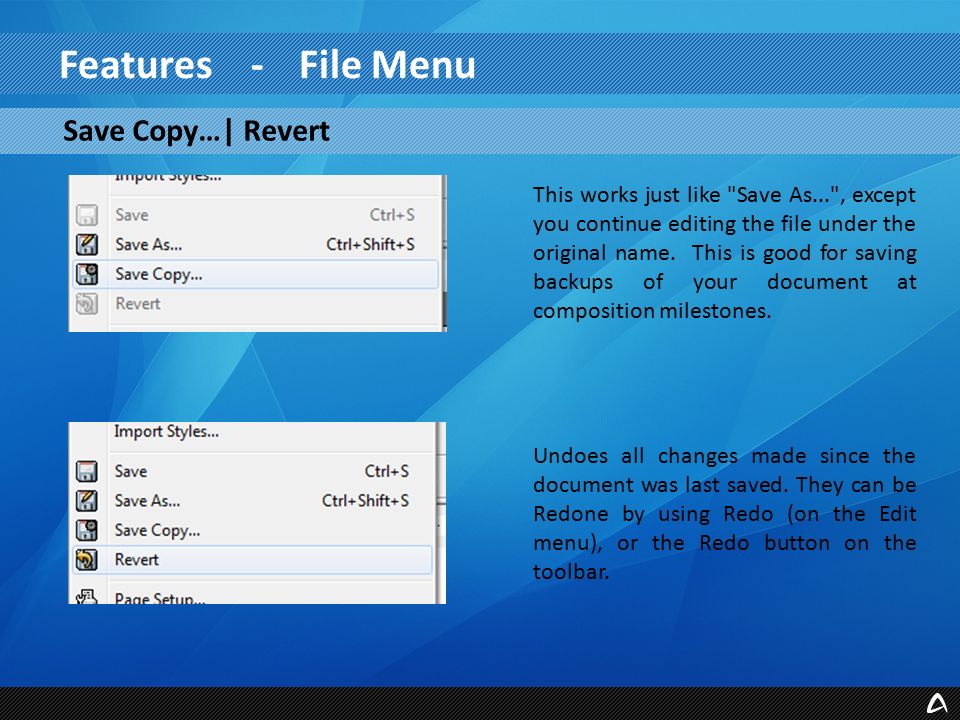
Task: Choose the highlighted Revert entry in the lower menu
Action: tap(252, 560)
